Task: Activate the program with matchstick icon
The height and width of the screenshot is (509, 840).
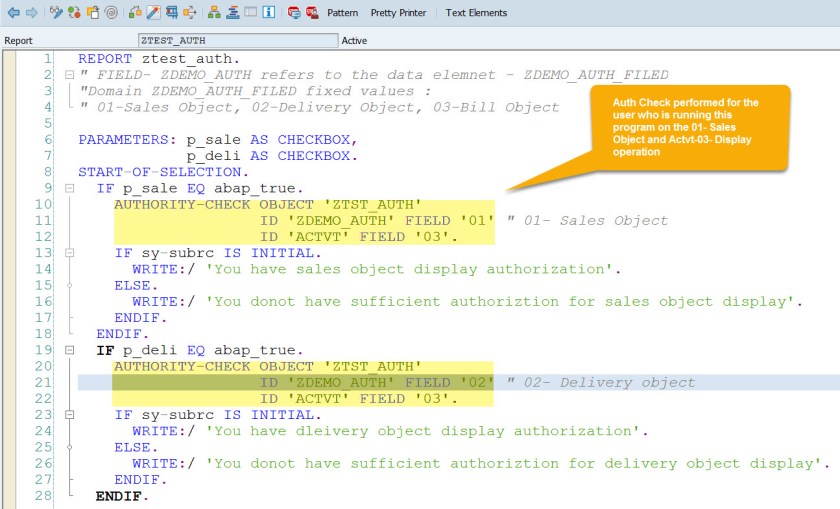Action: 153,13
